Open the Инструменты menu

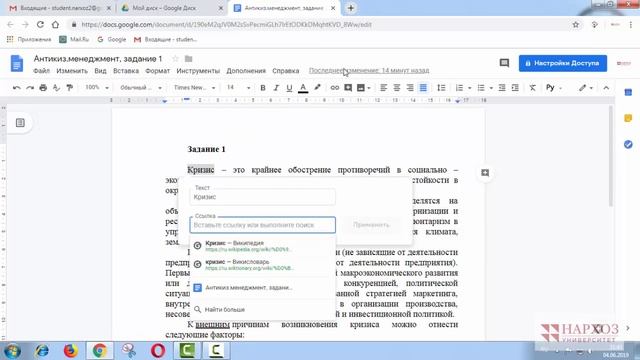198,71
